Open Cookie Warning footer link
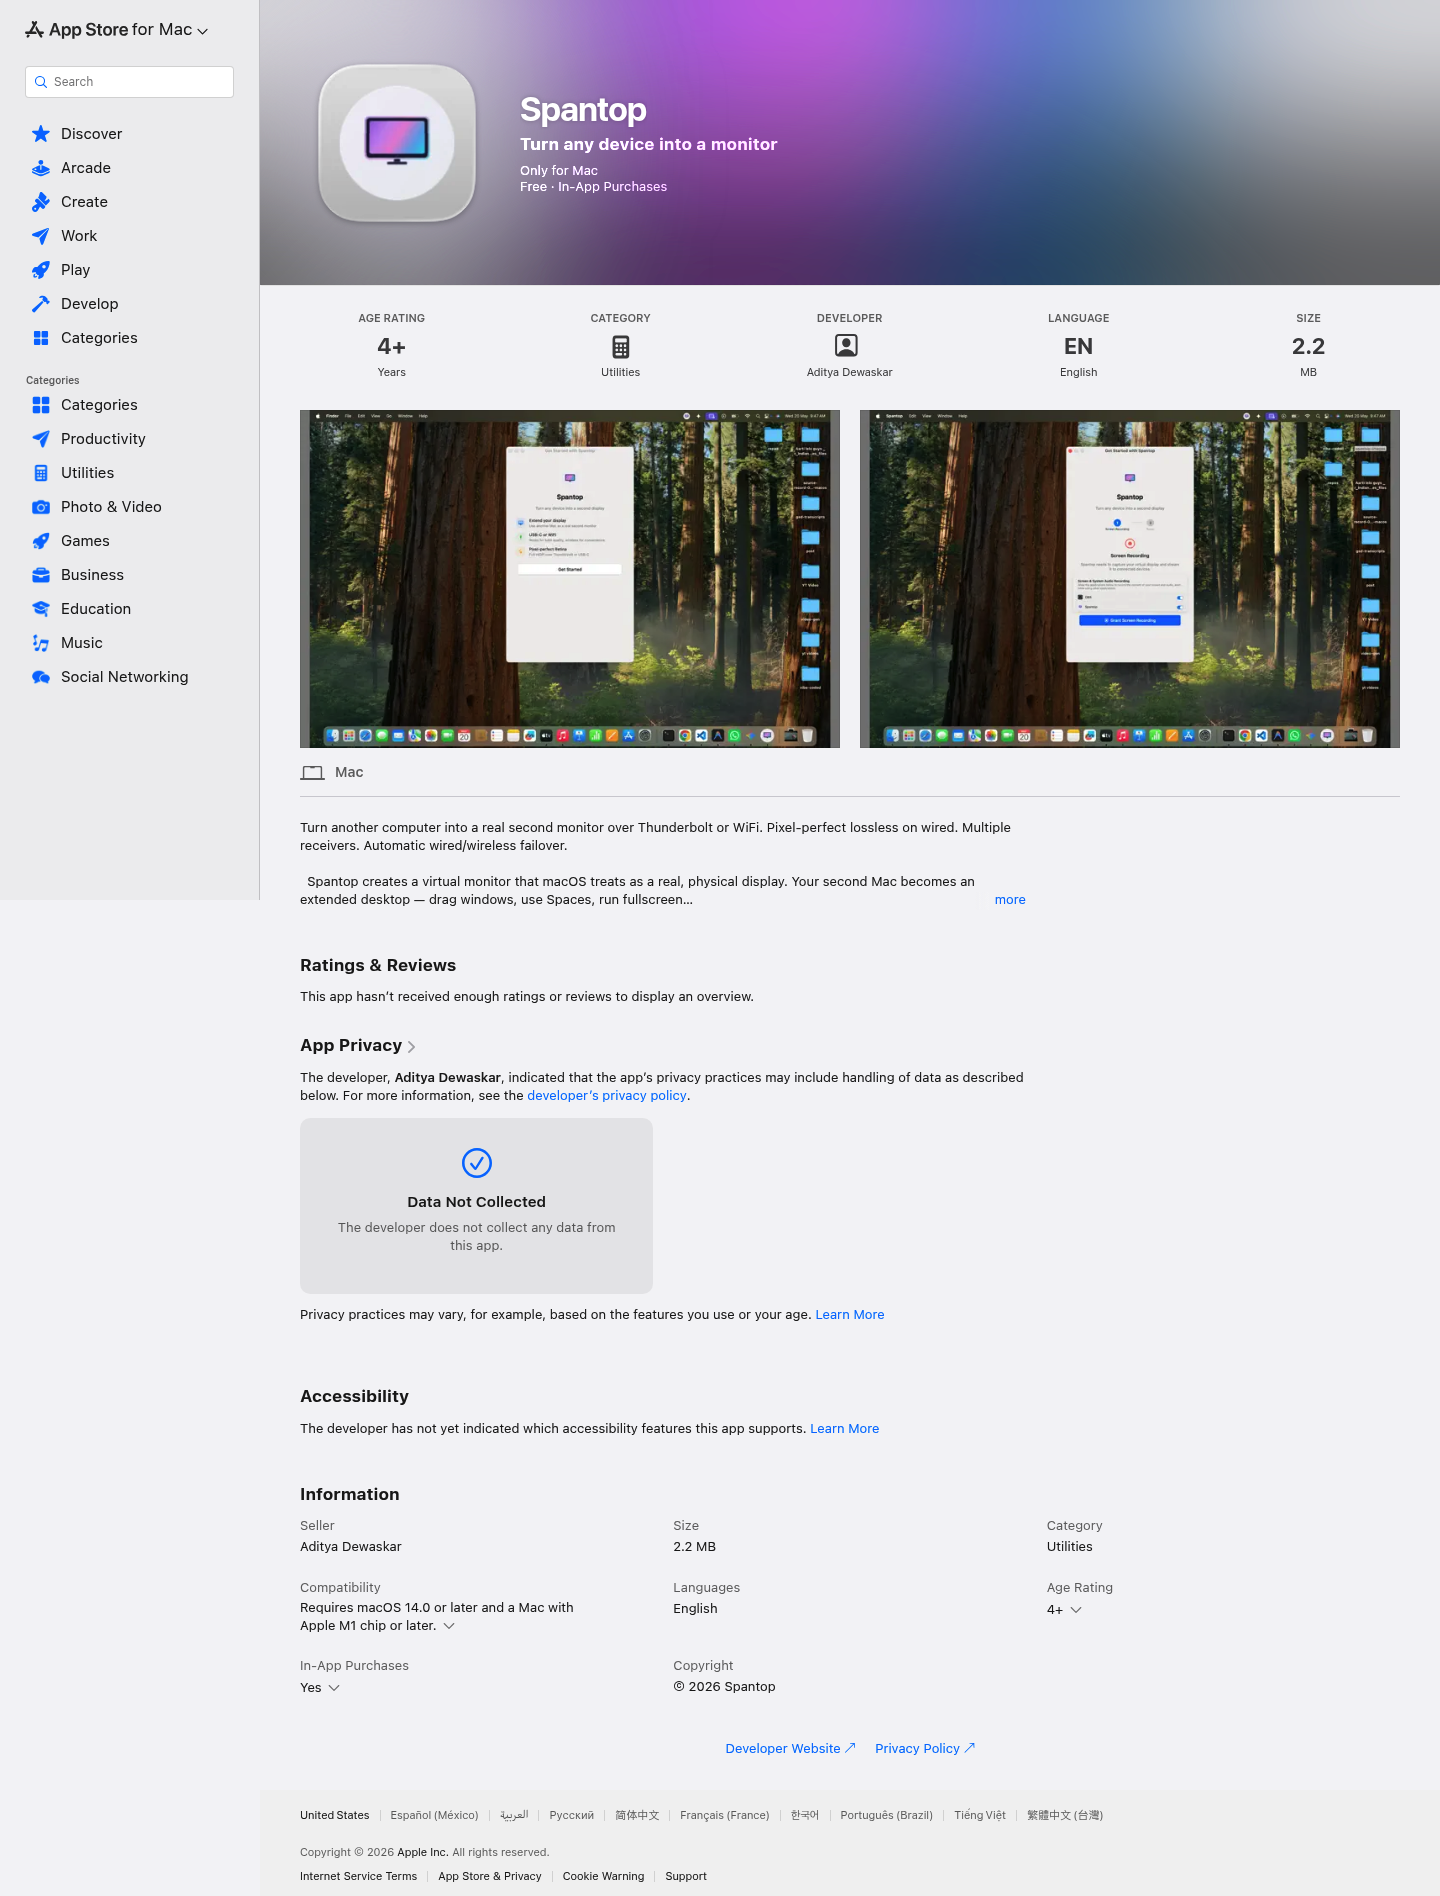Viewport: 1440px width, 1896px height. click(x=603, y=1877)
